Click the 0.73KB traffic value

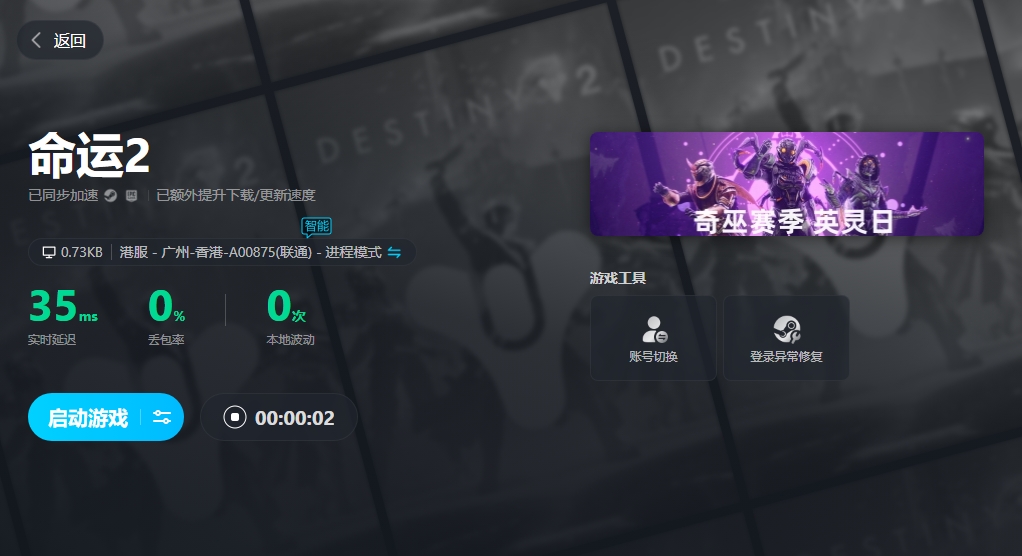[81, 252]
